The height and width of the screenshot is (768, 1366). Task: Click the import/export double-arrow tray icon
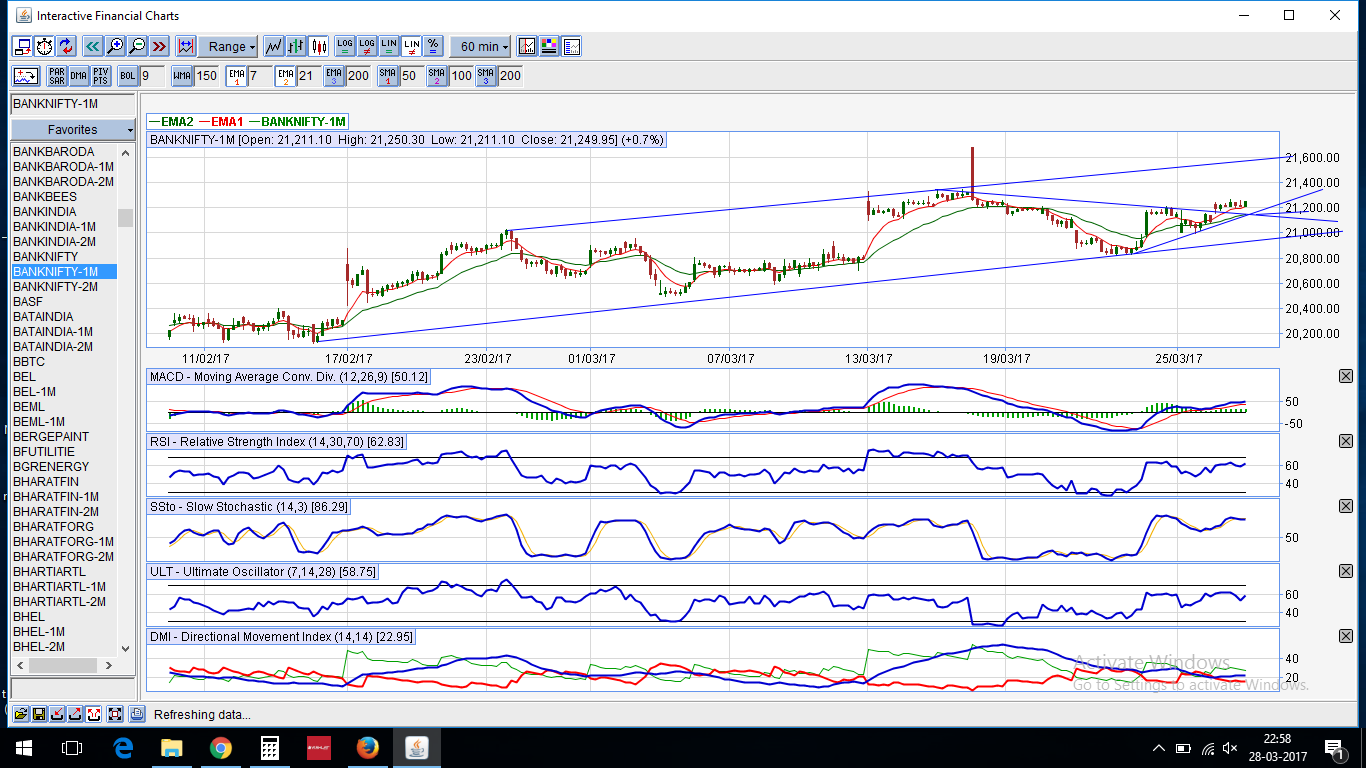pos(93,714)
